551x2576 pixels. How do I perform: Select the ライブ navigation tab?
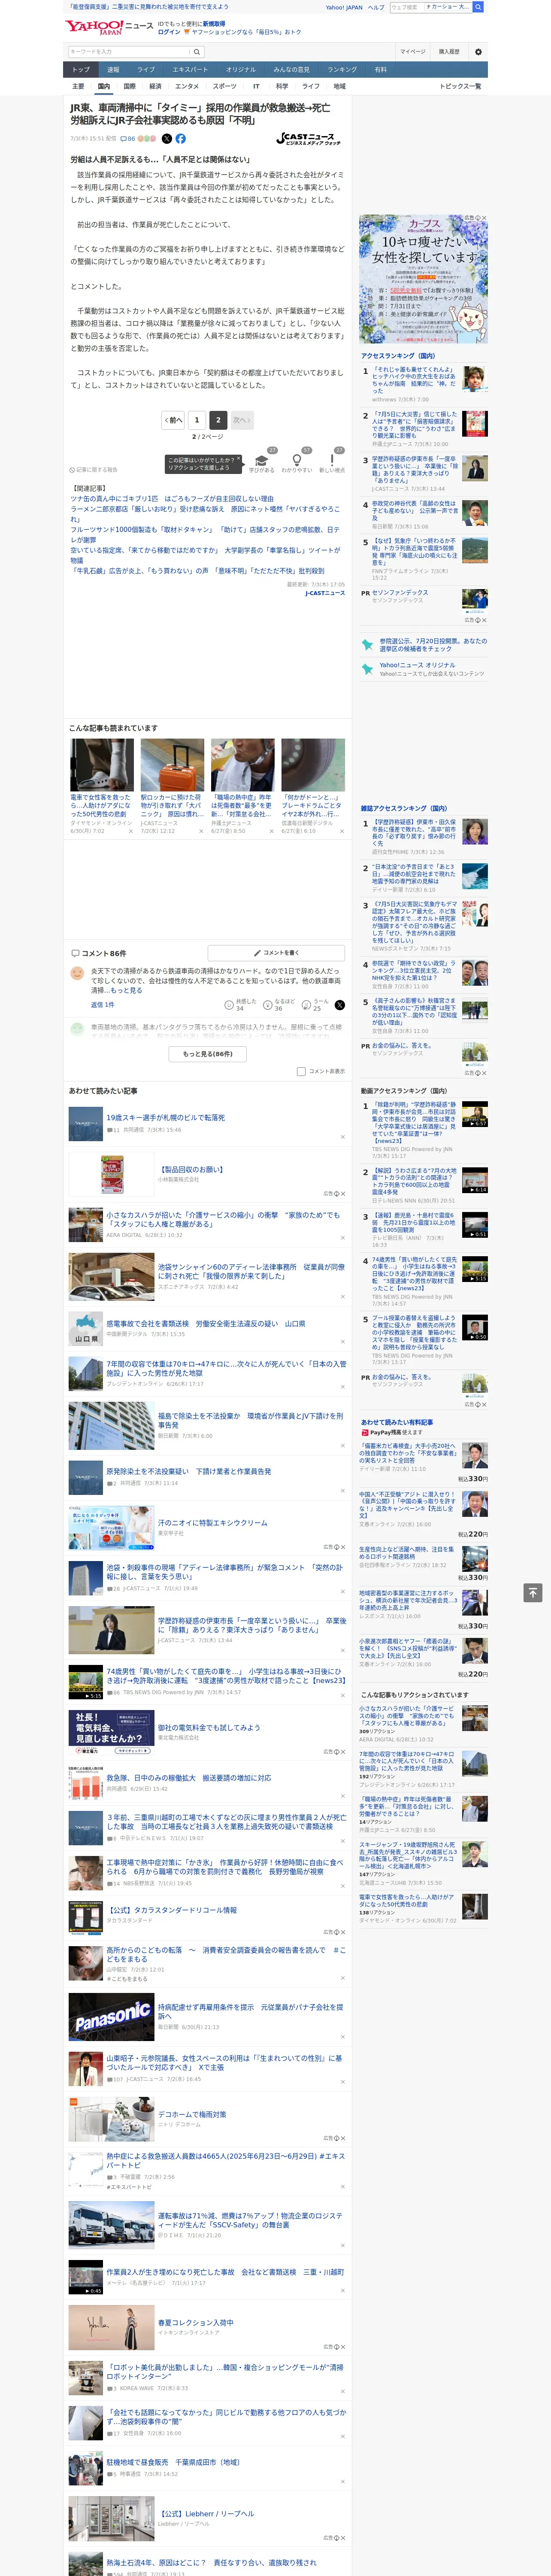[x=146, y=69]
